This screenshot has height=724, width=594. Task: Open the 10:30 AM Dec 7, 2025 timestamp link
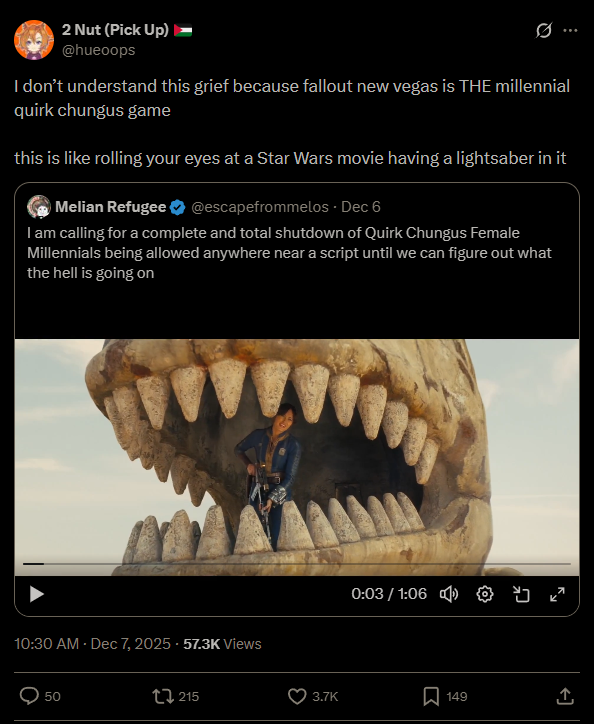click(92, 644)
